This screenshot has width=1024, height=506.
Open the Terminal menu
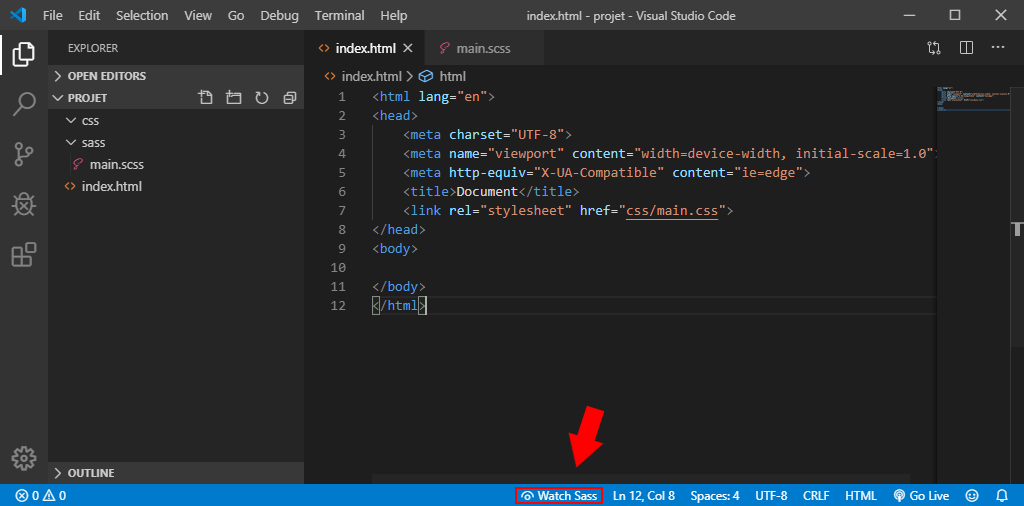tap(339, 15)
